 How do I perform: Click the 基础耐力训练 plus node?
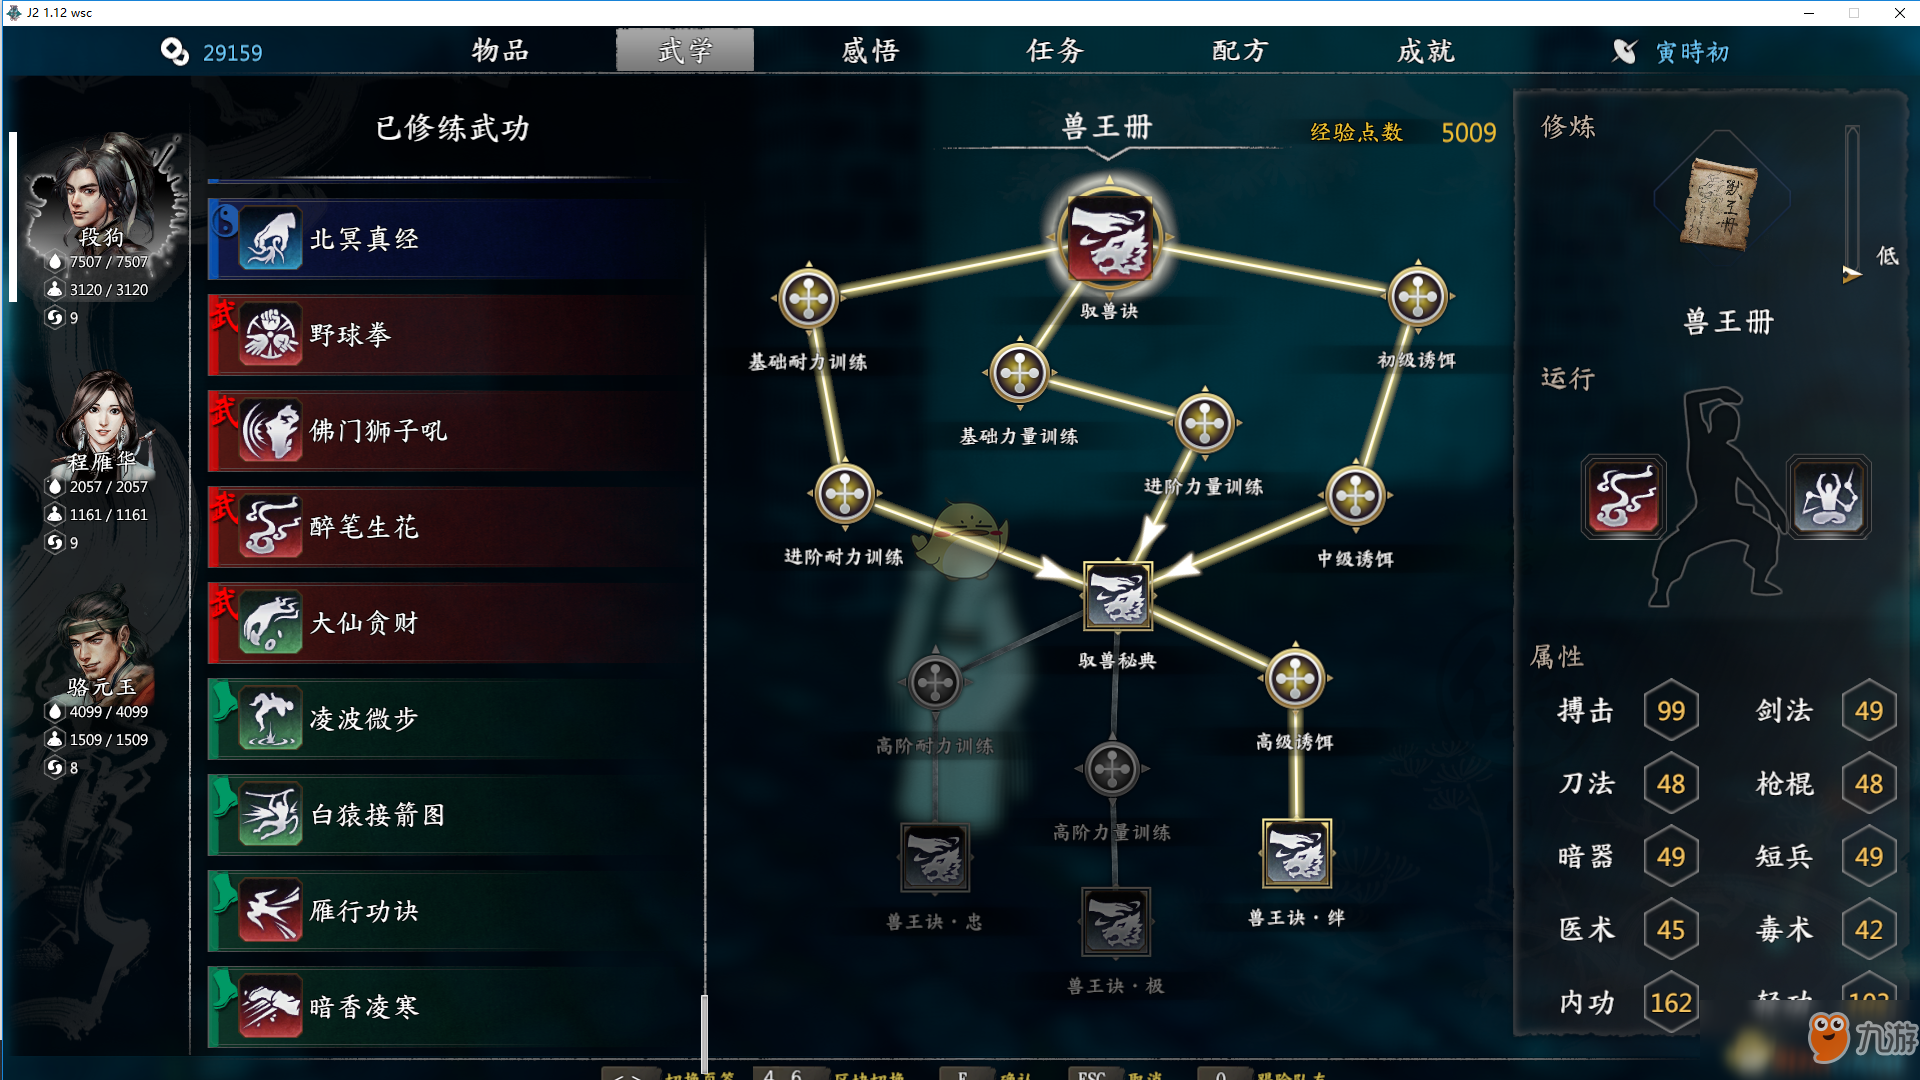[x=808, y=298]
